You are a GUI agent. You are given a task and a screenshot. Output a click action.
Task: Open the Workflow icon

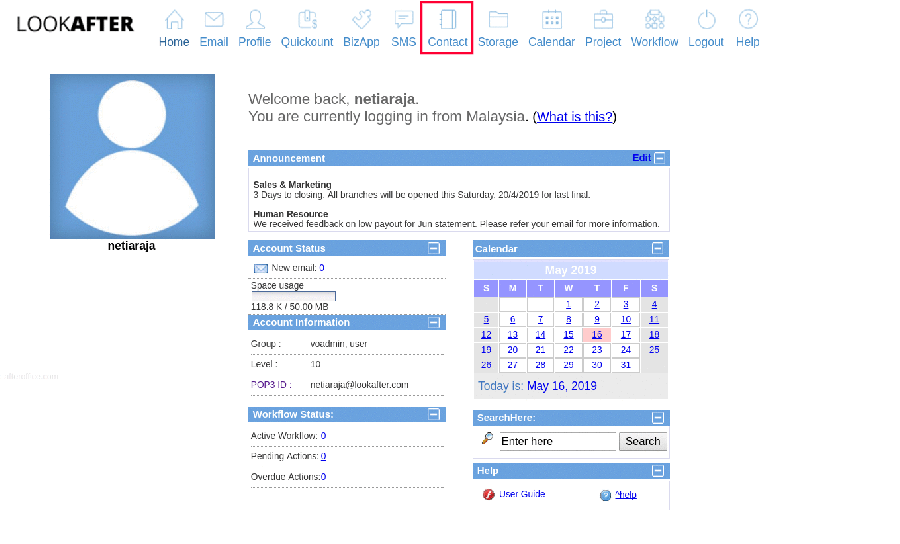pos(655,19)
